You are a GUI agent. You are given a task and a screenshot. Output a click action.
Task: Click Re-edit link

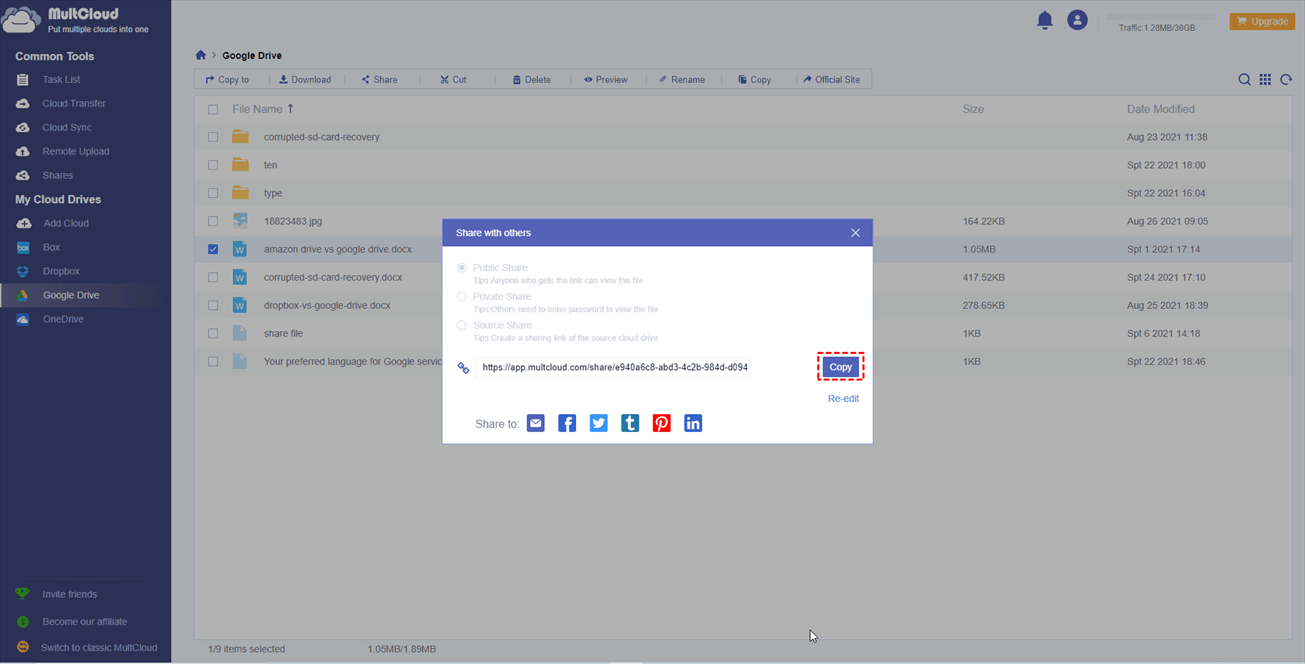coord(843,398)
